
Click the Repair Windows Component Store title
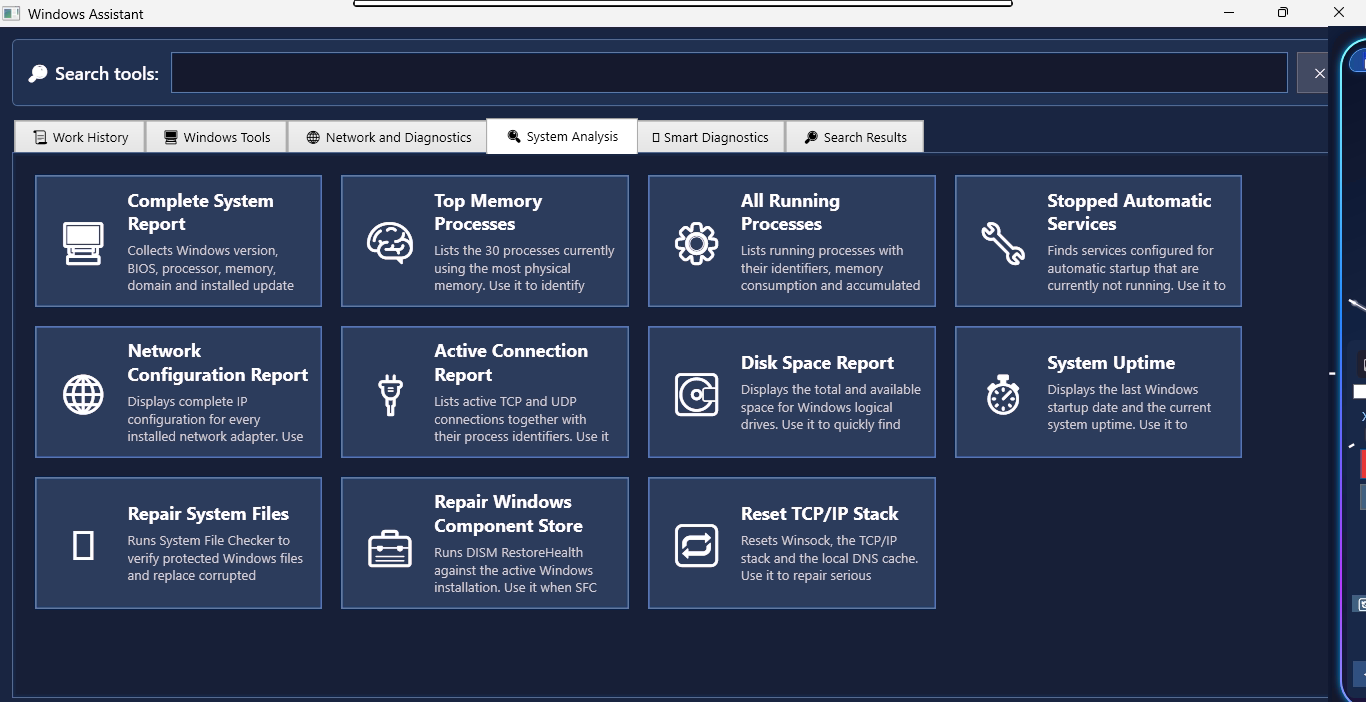point(508,514)
